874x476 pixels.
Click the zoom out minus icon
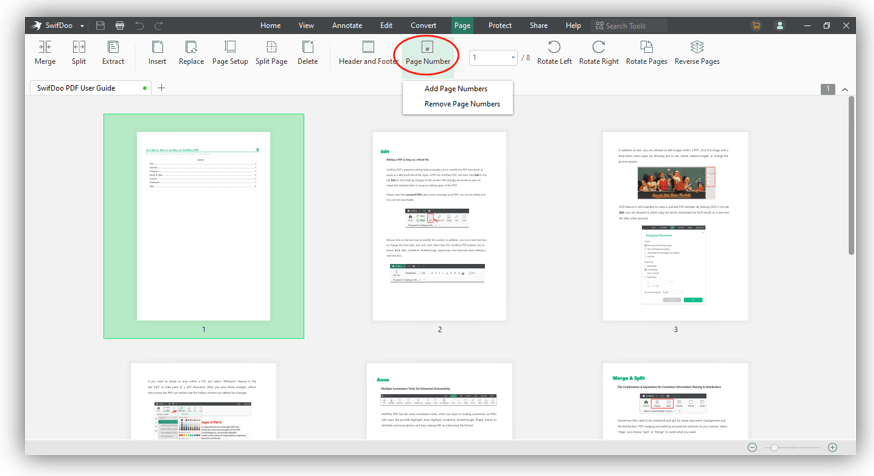click(752, 448)
